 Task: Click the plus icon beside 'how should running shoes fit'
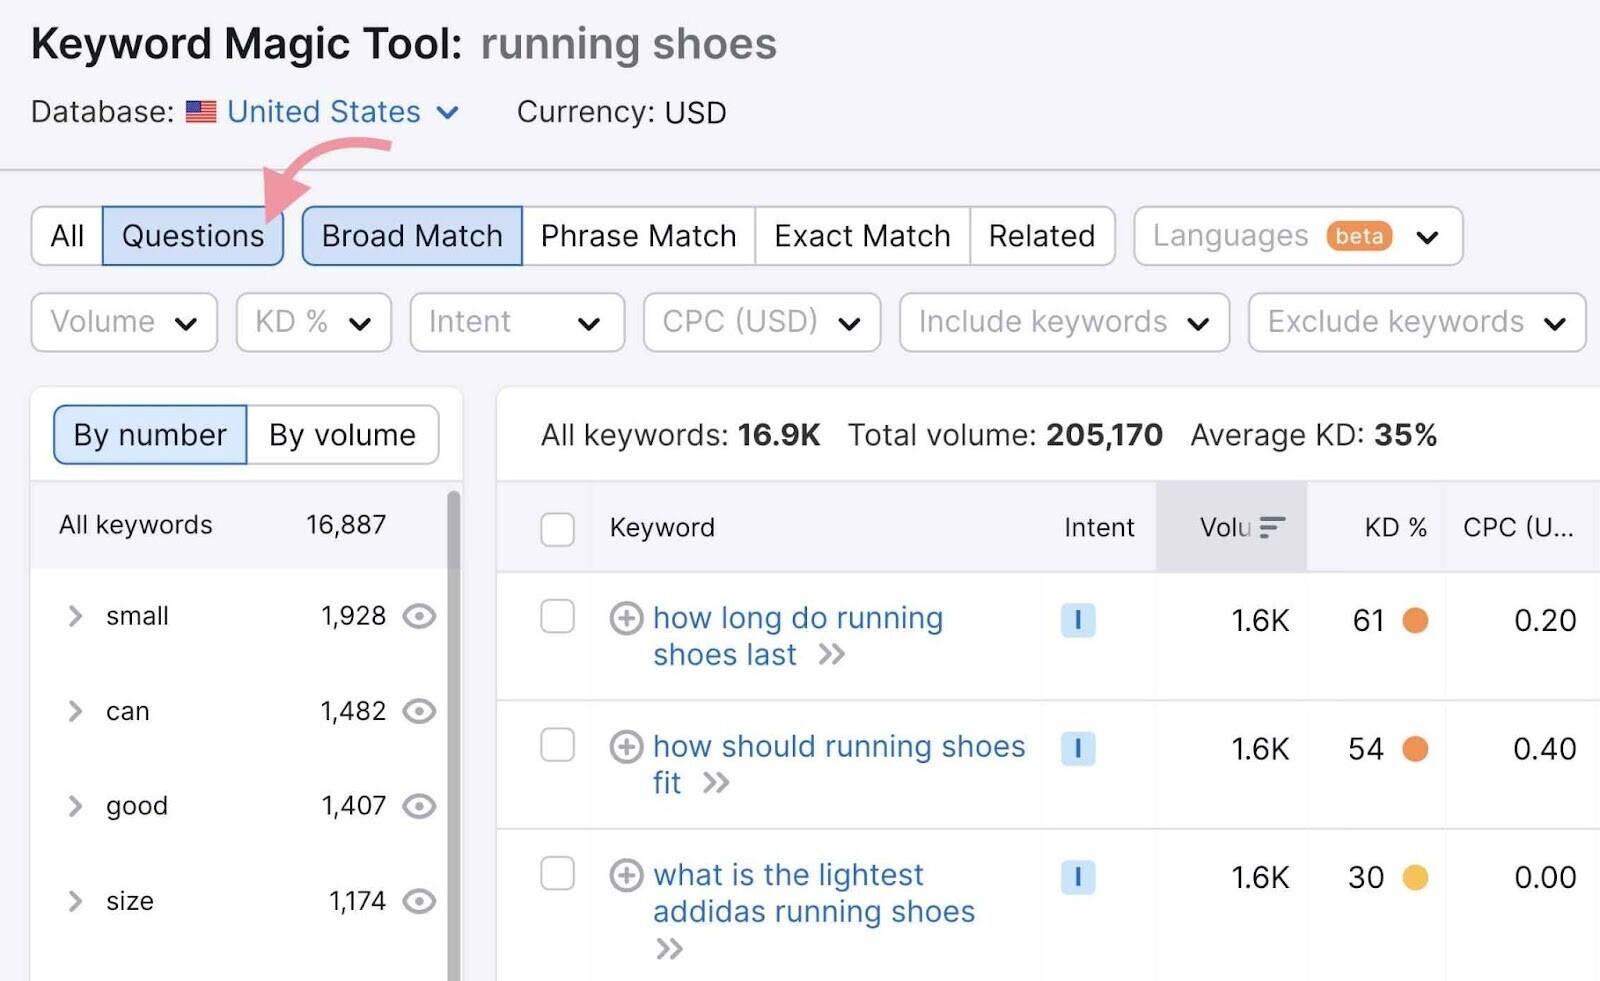tap(626, 747)
